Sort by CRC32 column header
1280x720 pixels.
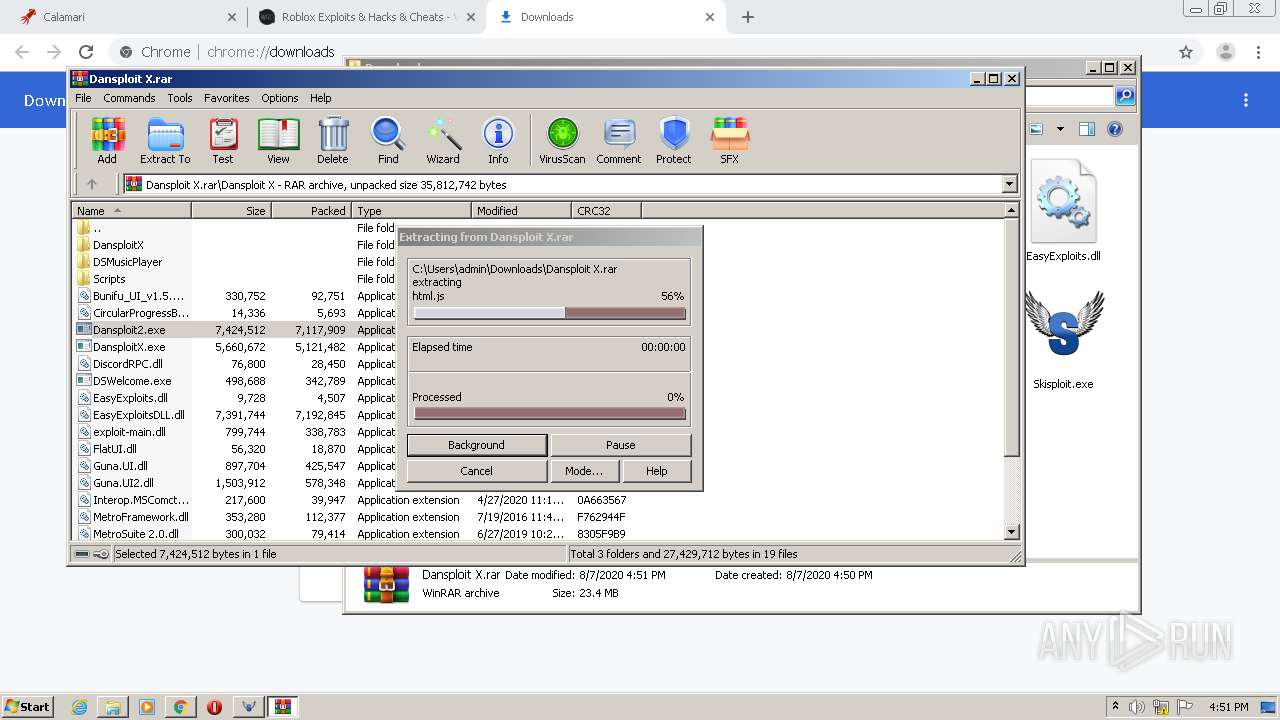[x=606, y=211]
